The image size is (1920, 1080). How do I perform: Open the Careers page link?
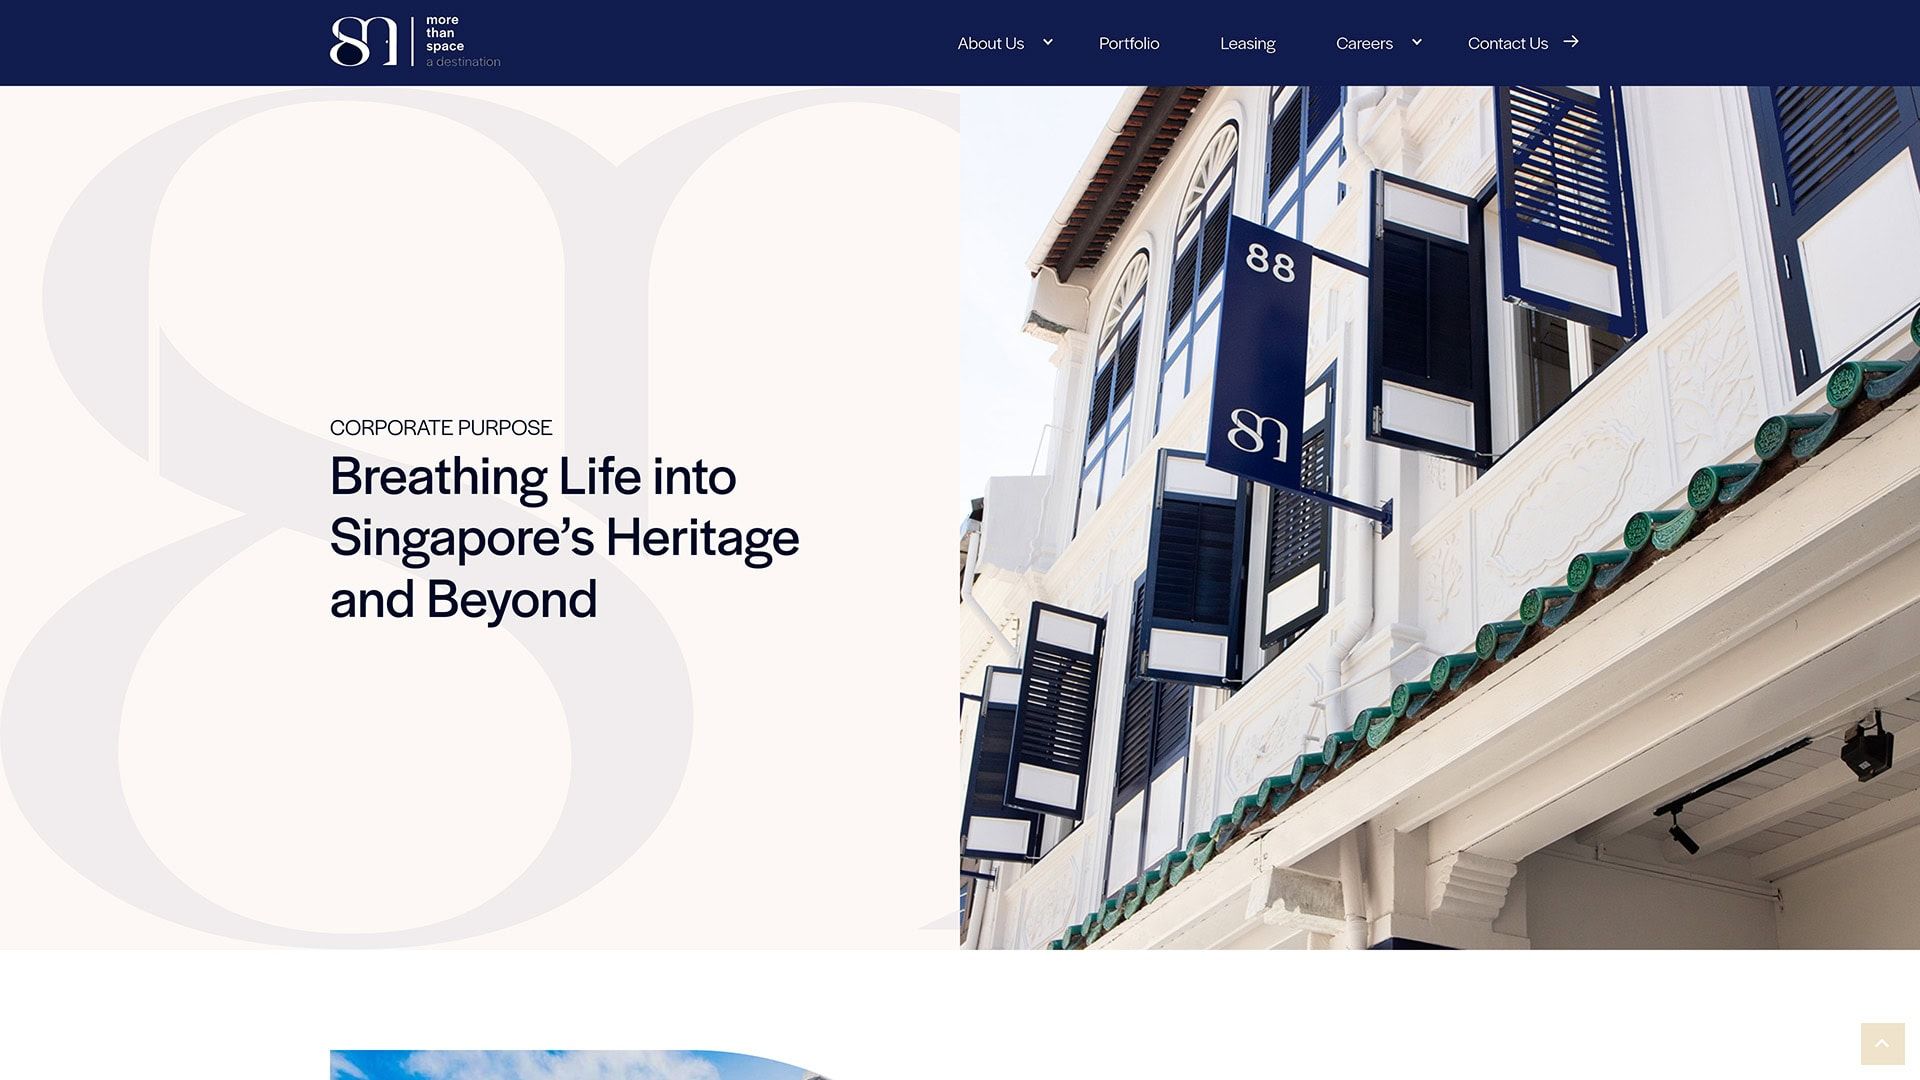tap(1364, 43)
